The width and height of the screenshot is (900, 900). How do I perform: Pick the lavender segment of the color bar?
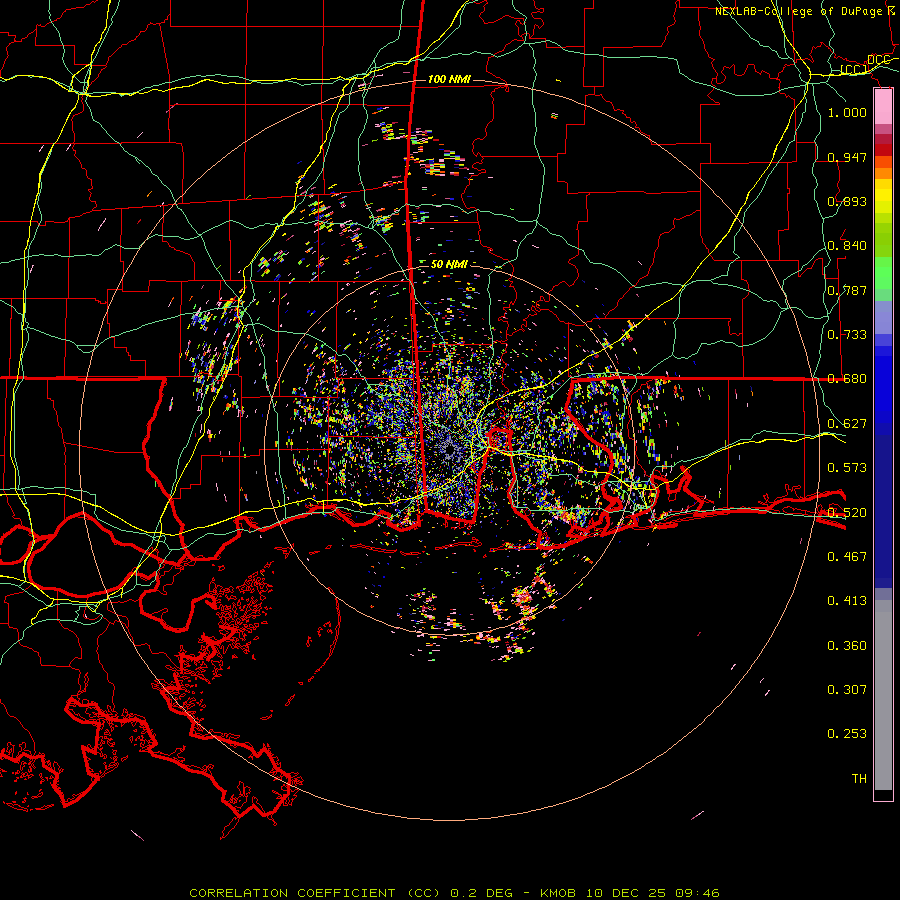[883, 317]
